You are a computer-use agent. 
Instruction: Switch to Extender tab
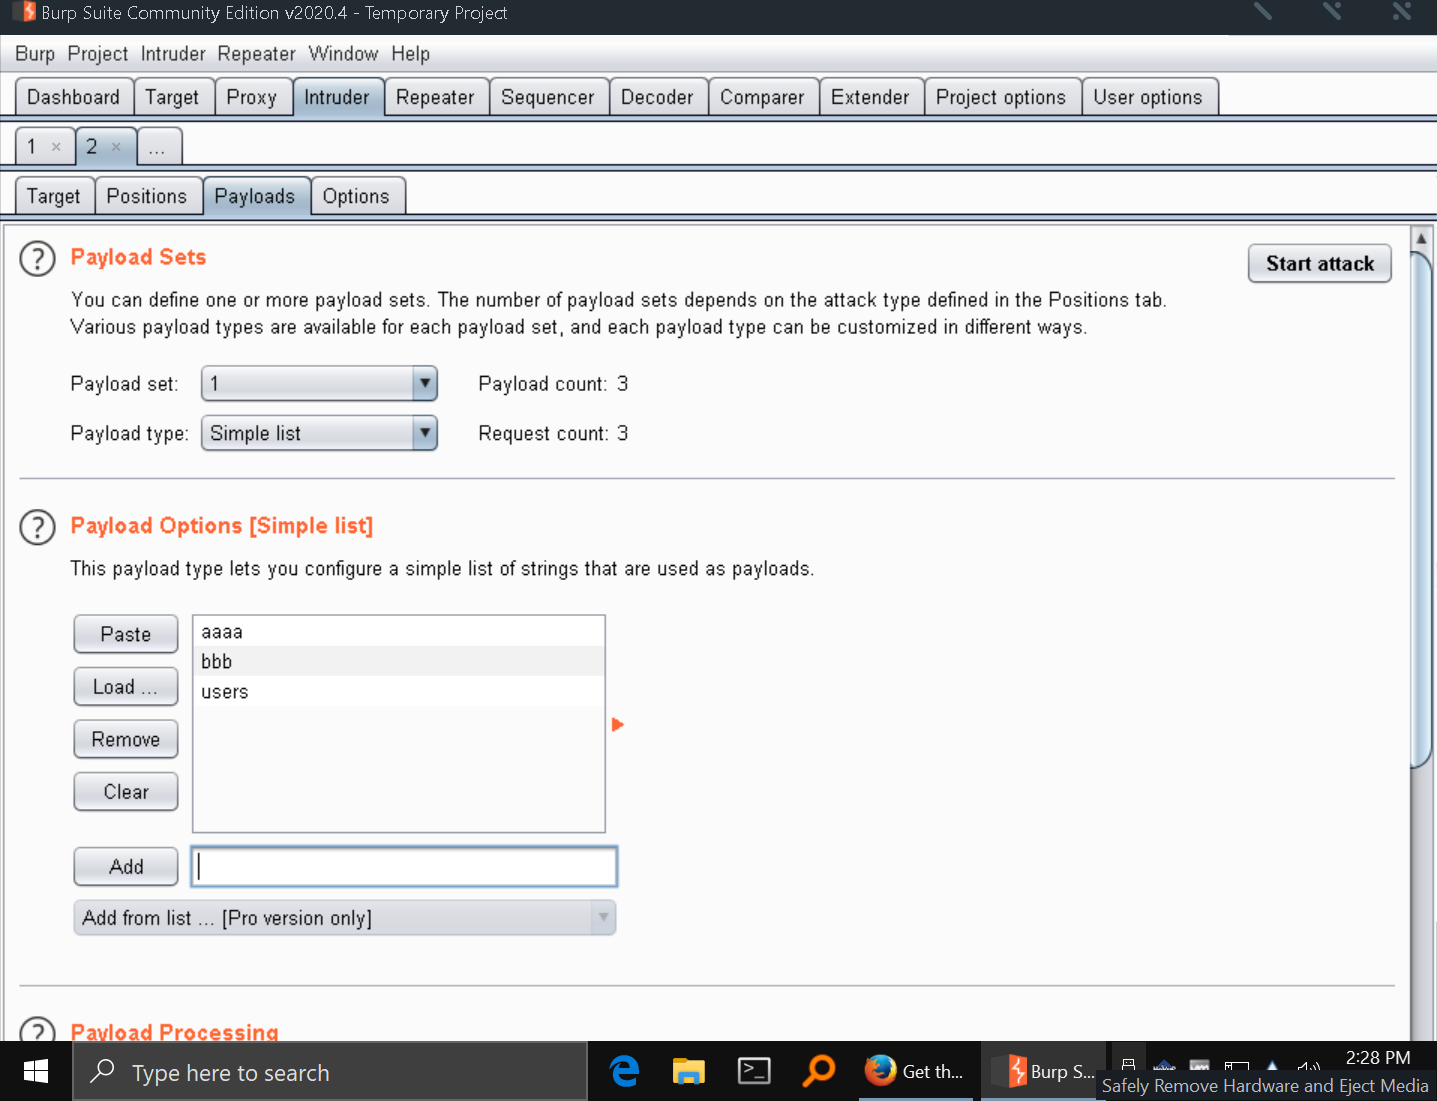tap(871, 97)
